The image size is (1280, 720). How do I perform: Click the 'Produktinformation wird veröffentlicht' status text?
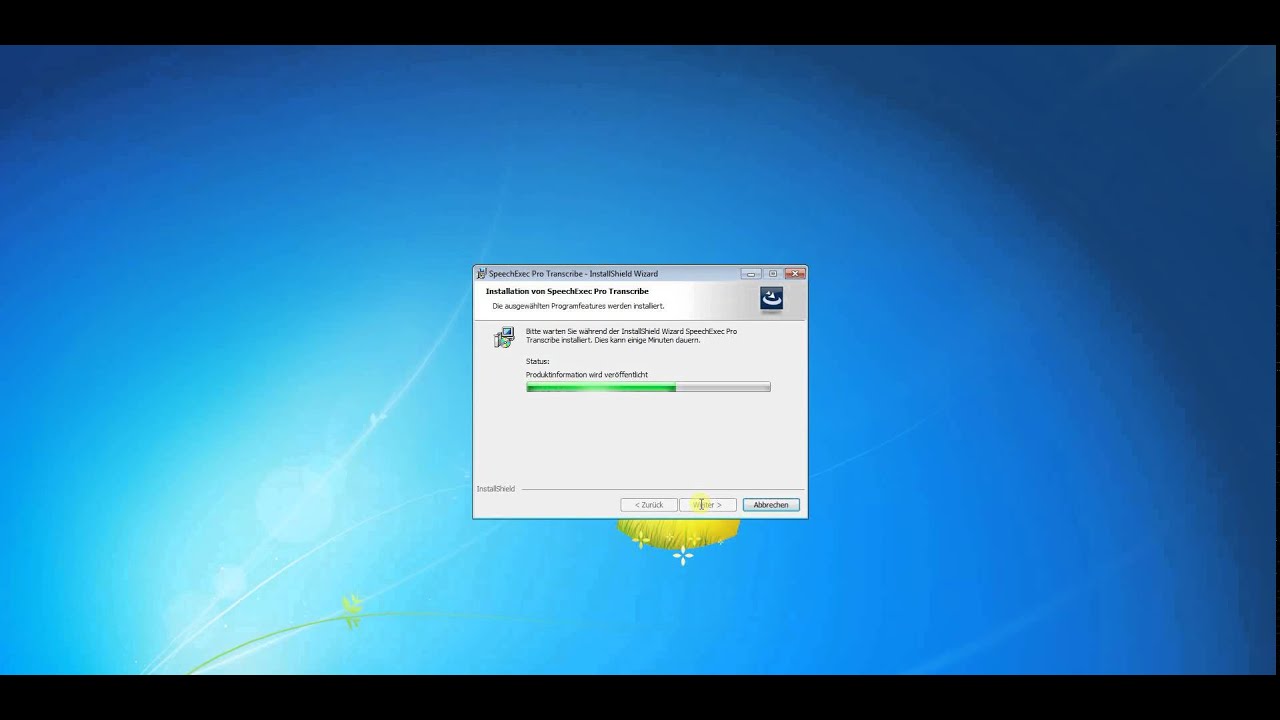click(587, 375)
